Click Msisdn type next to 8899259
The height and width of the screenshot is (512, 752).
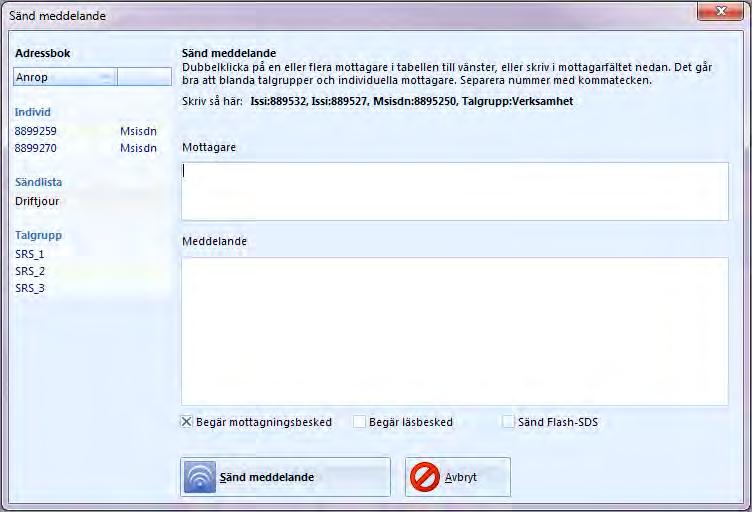coord(138,131)
